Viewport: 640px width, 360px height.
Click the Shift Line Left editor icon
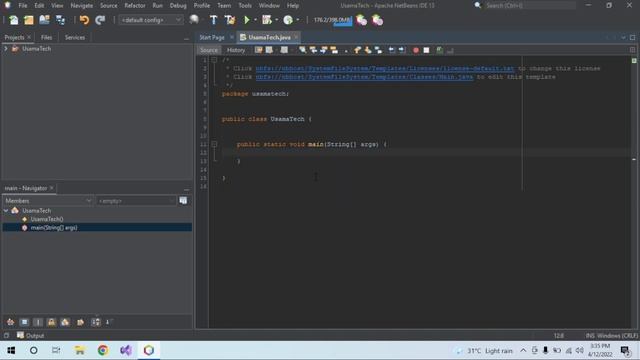(x=391, y=50)
